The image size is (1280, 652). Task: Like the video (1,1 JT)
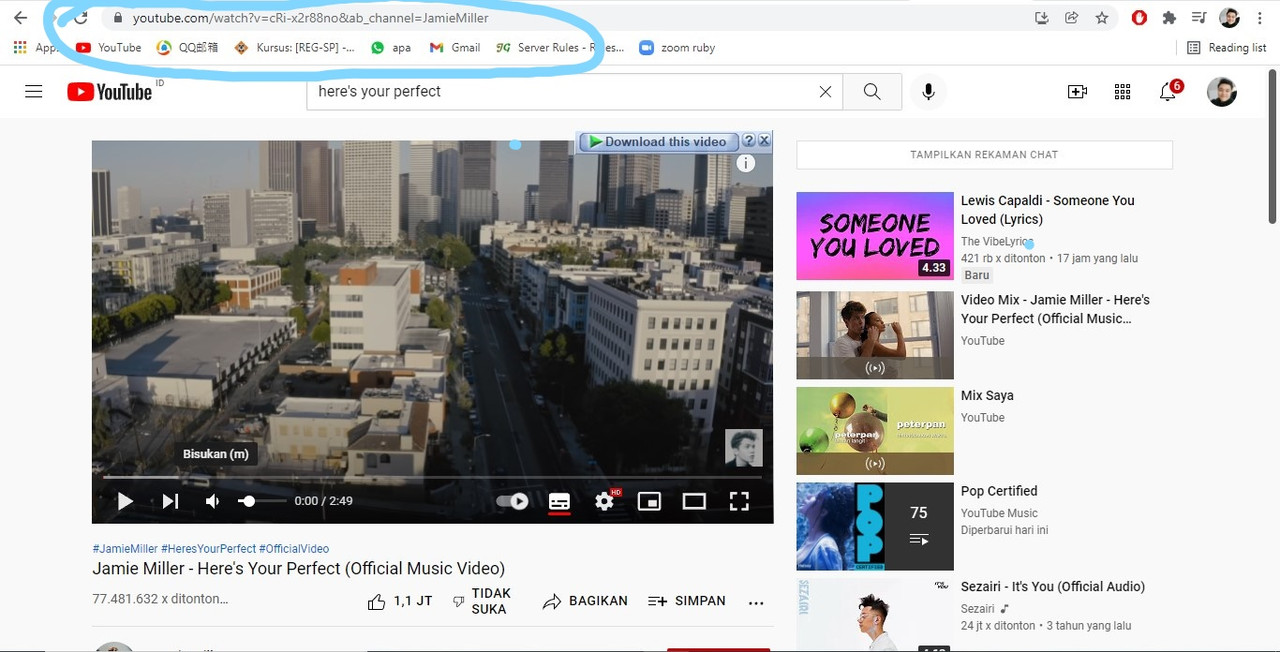399,601
